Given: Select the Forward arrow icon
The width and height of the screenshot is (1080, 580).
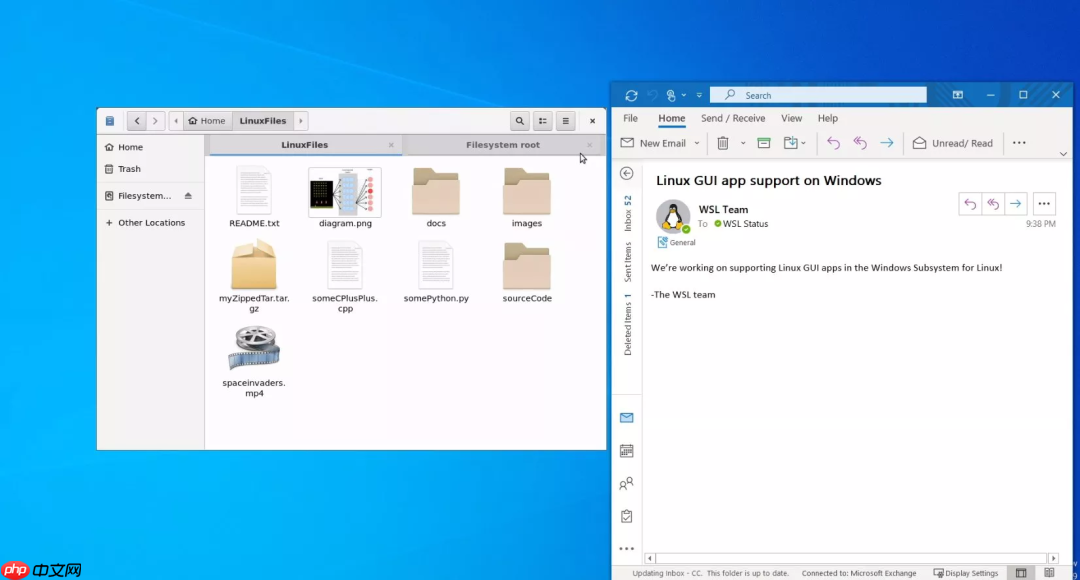Looking at the screenshot, I should (x=888, y=143).
